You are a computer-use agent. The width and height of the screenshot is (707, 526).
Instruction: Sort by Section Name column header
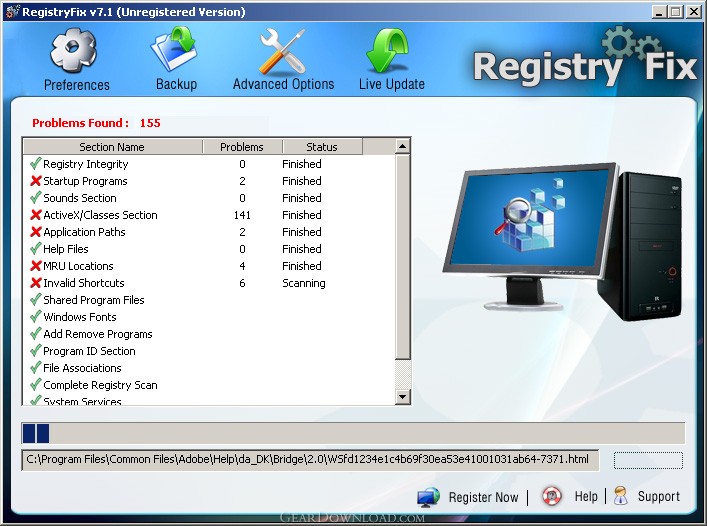(x=112, y=147)
